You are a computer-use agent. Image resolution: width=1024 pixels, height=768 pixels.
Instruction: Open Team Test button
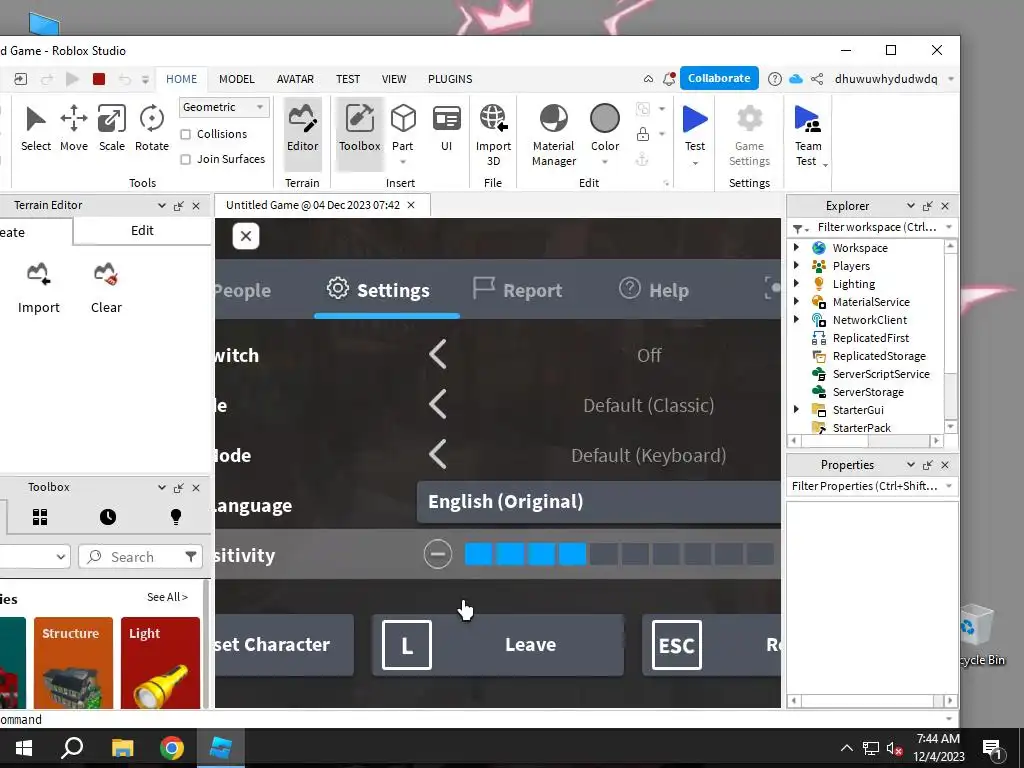point(808,135)
